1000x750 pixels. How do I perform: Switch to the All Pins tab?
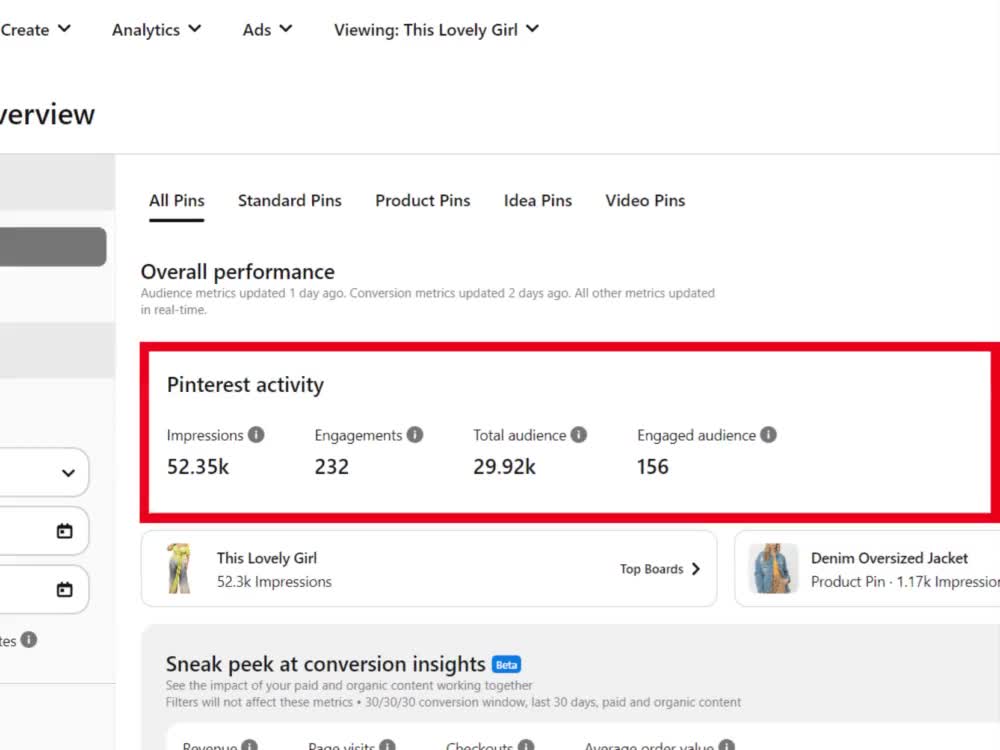(x=177, y=201)
